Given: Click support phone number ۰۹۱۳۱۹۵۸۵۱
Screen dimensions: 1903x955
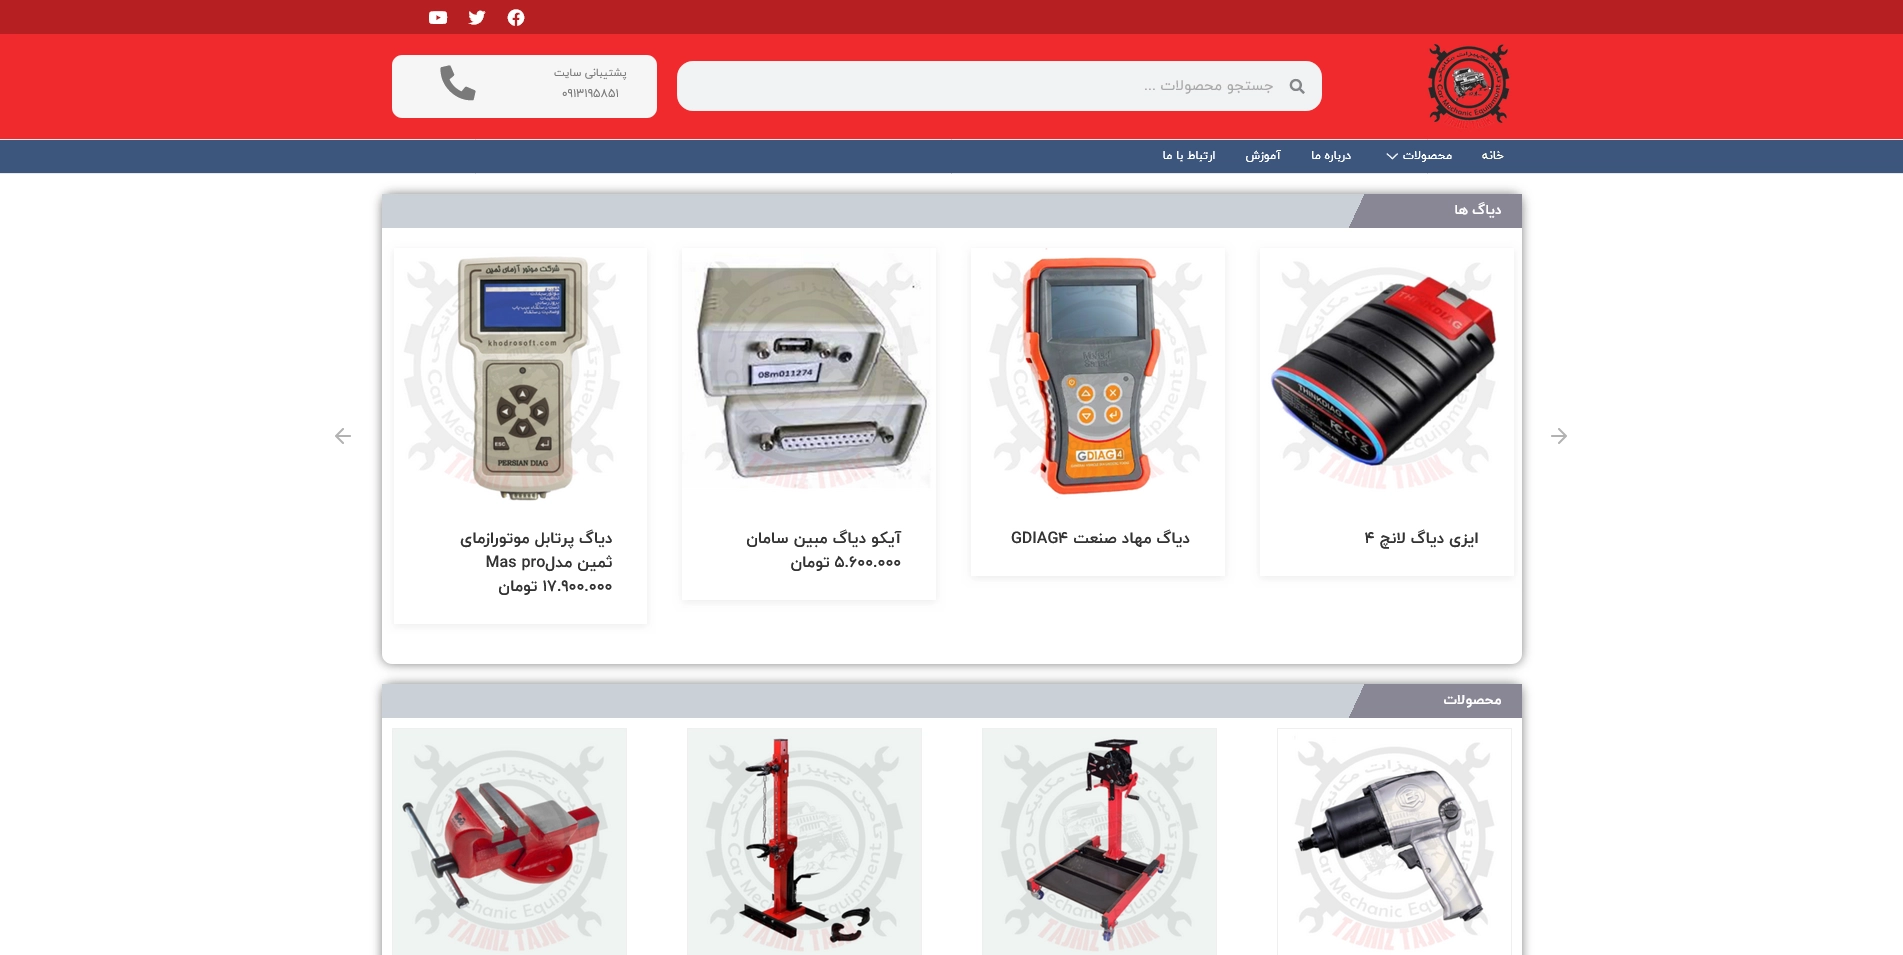Looking at the screenshot, I should 591,93.
